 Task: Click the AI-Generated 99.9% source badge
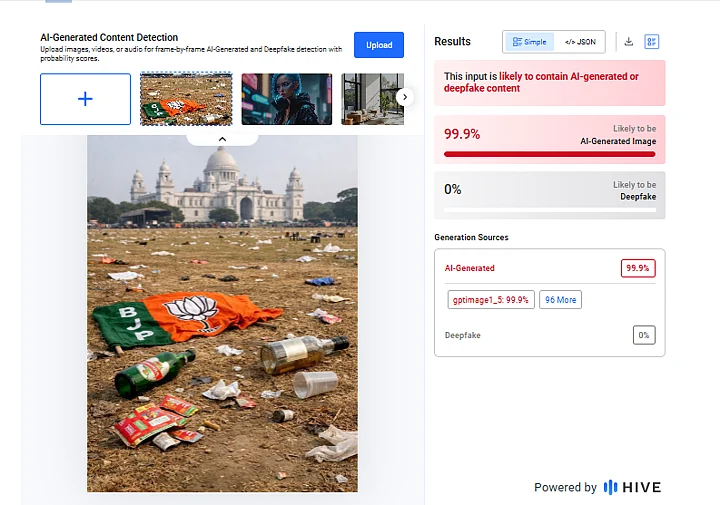[637, 268]
